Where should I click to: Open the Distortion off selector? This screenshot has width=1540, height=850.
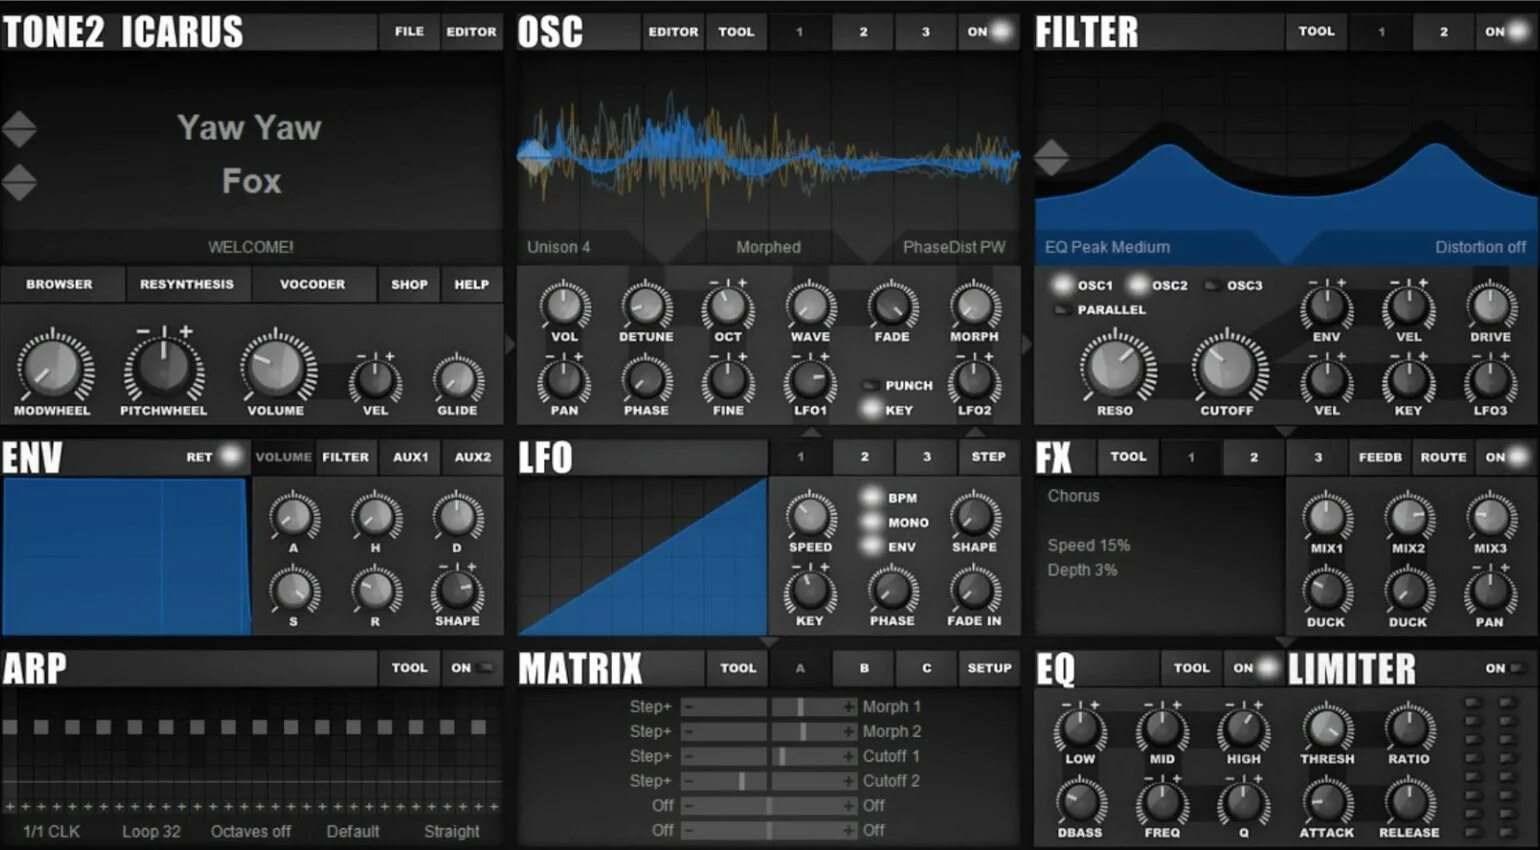1480,247
